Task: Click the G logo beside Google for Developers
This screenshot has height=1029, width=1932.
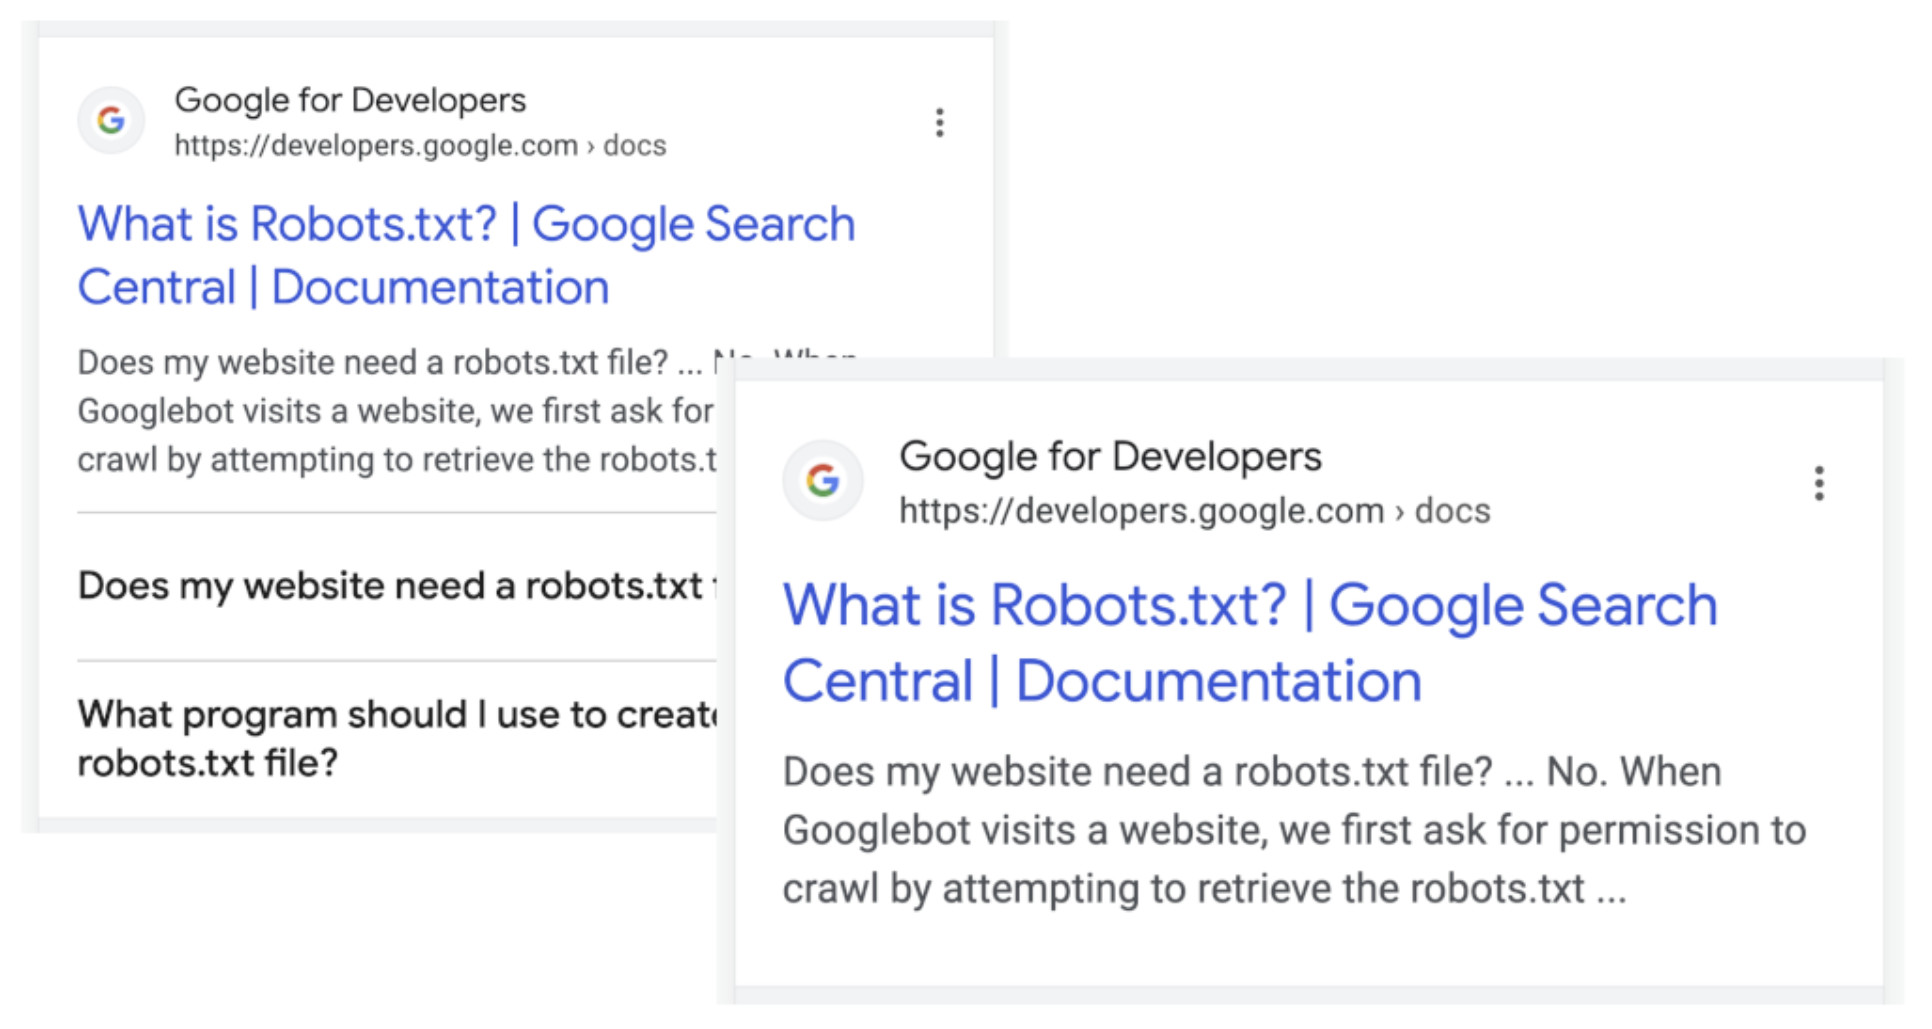Action: tap(110, 122)
